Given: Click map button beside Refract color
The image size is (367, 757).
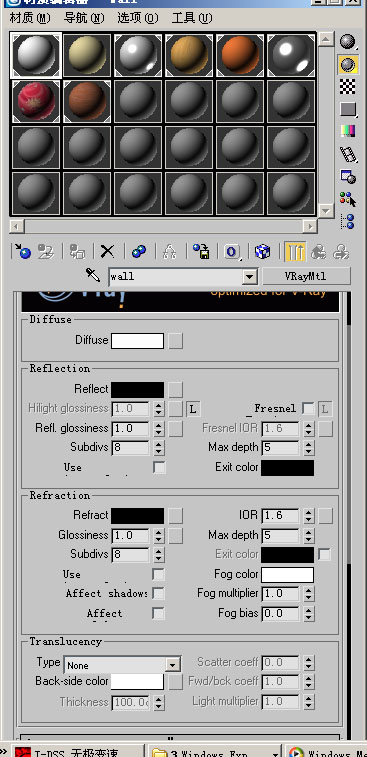Looking at the screenshot, I should pos(176,516).
